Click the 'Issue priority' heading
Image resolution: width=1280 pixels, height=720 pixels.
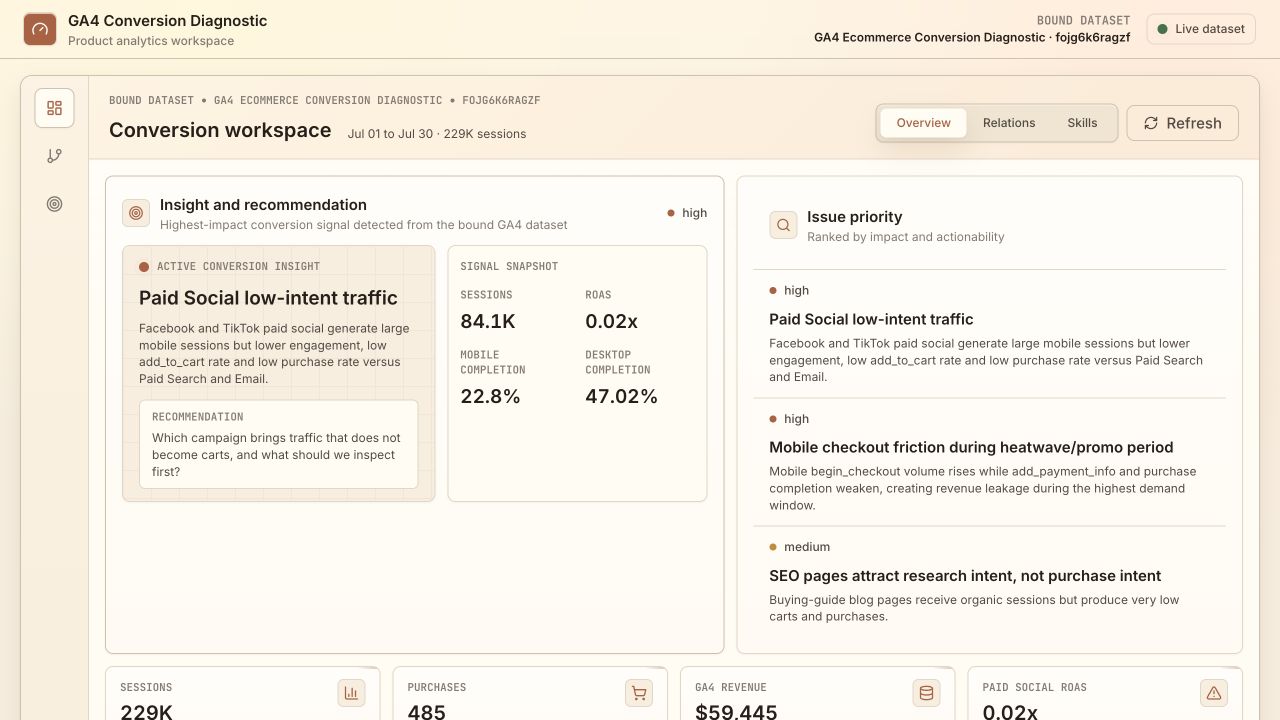click(x=855, y=217)
